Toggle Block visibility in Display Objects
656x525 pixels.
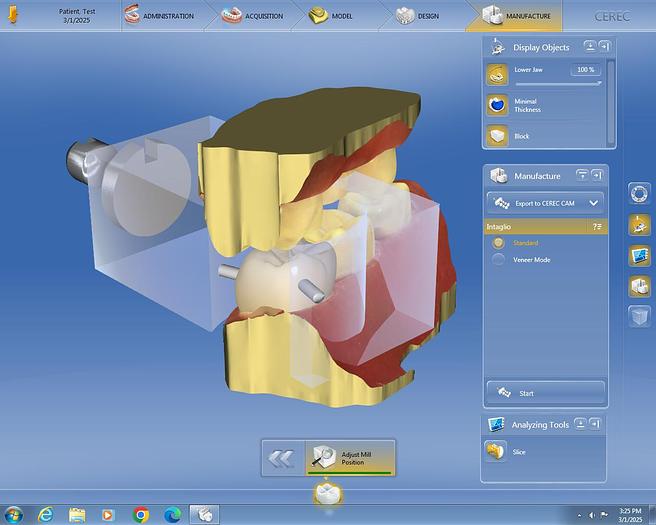[x=497, y=136]
